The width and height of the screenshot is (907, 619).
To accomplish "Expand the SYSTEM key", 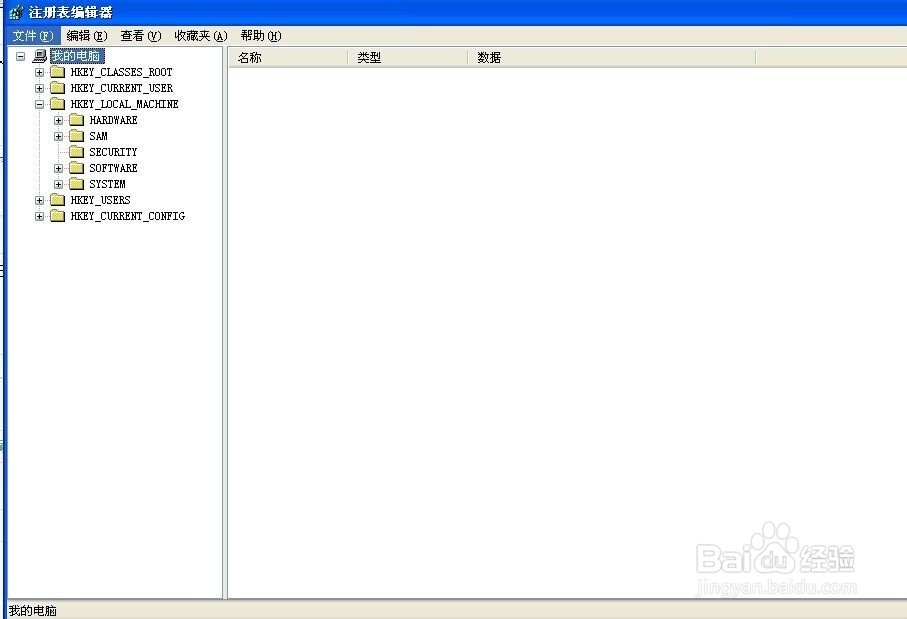I will [x=58, y=185].
